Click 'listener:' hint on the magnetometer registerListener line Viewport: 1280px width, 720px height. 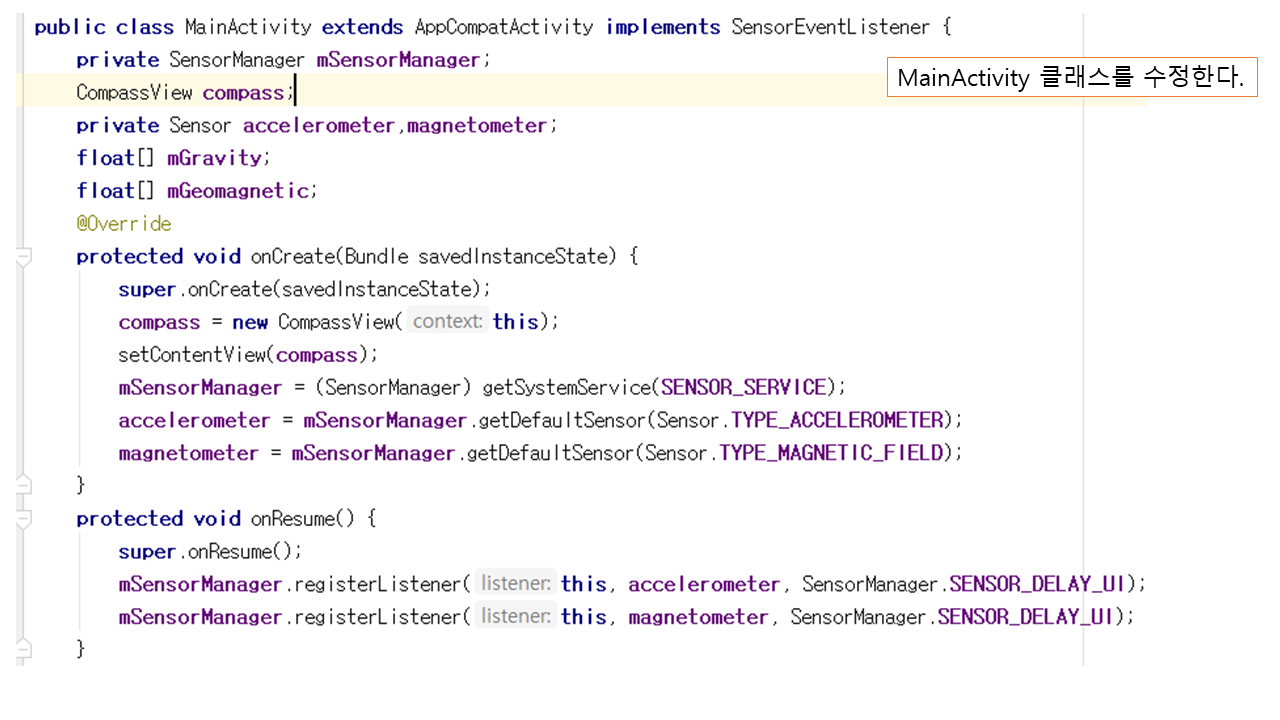[515, 617]
